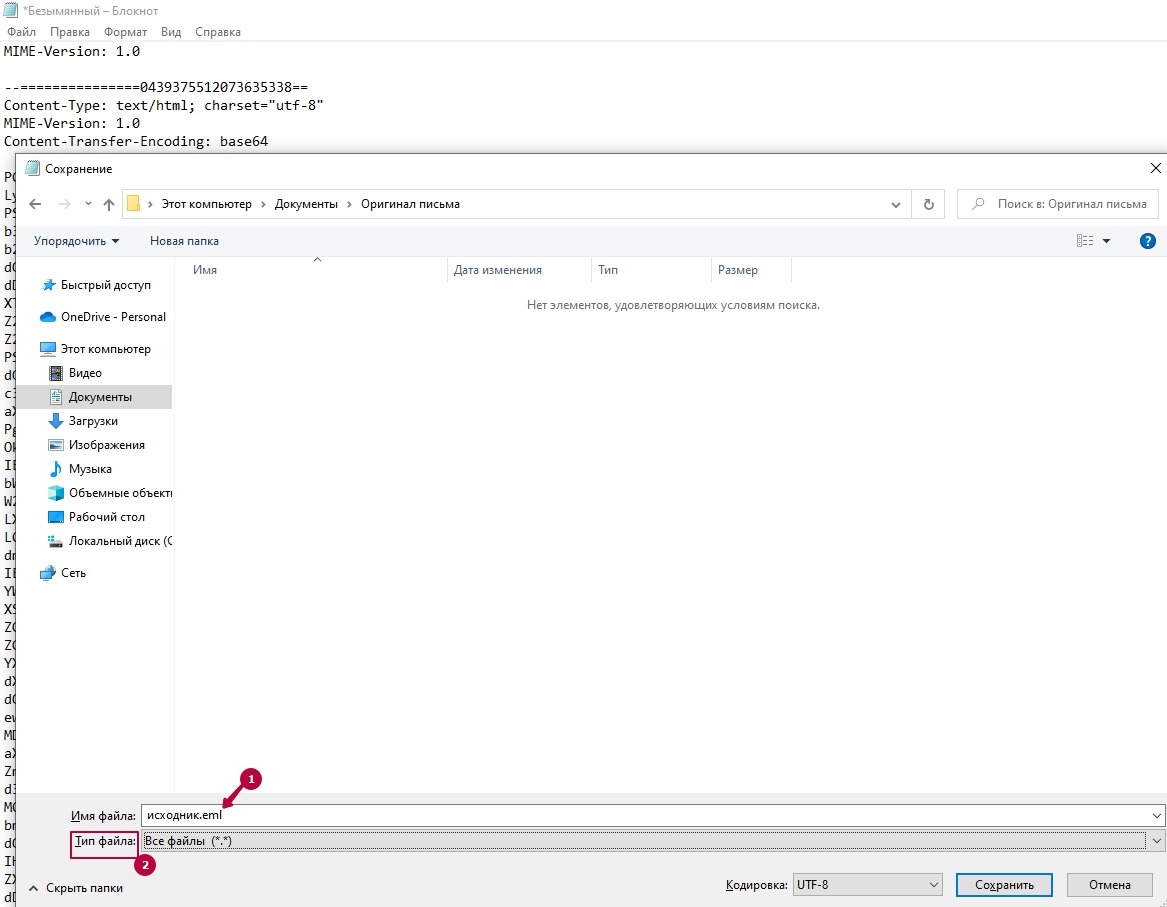Image resolution: width=1167 pixels, height=907 pixels.
Task: Open the Музыка folder
Action: 89,469
